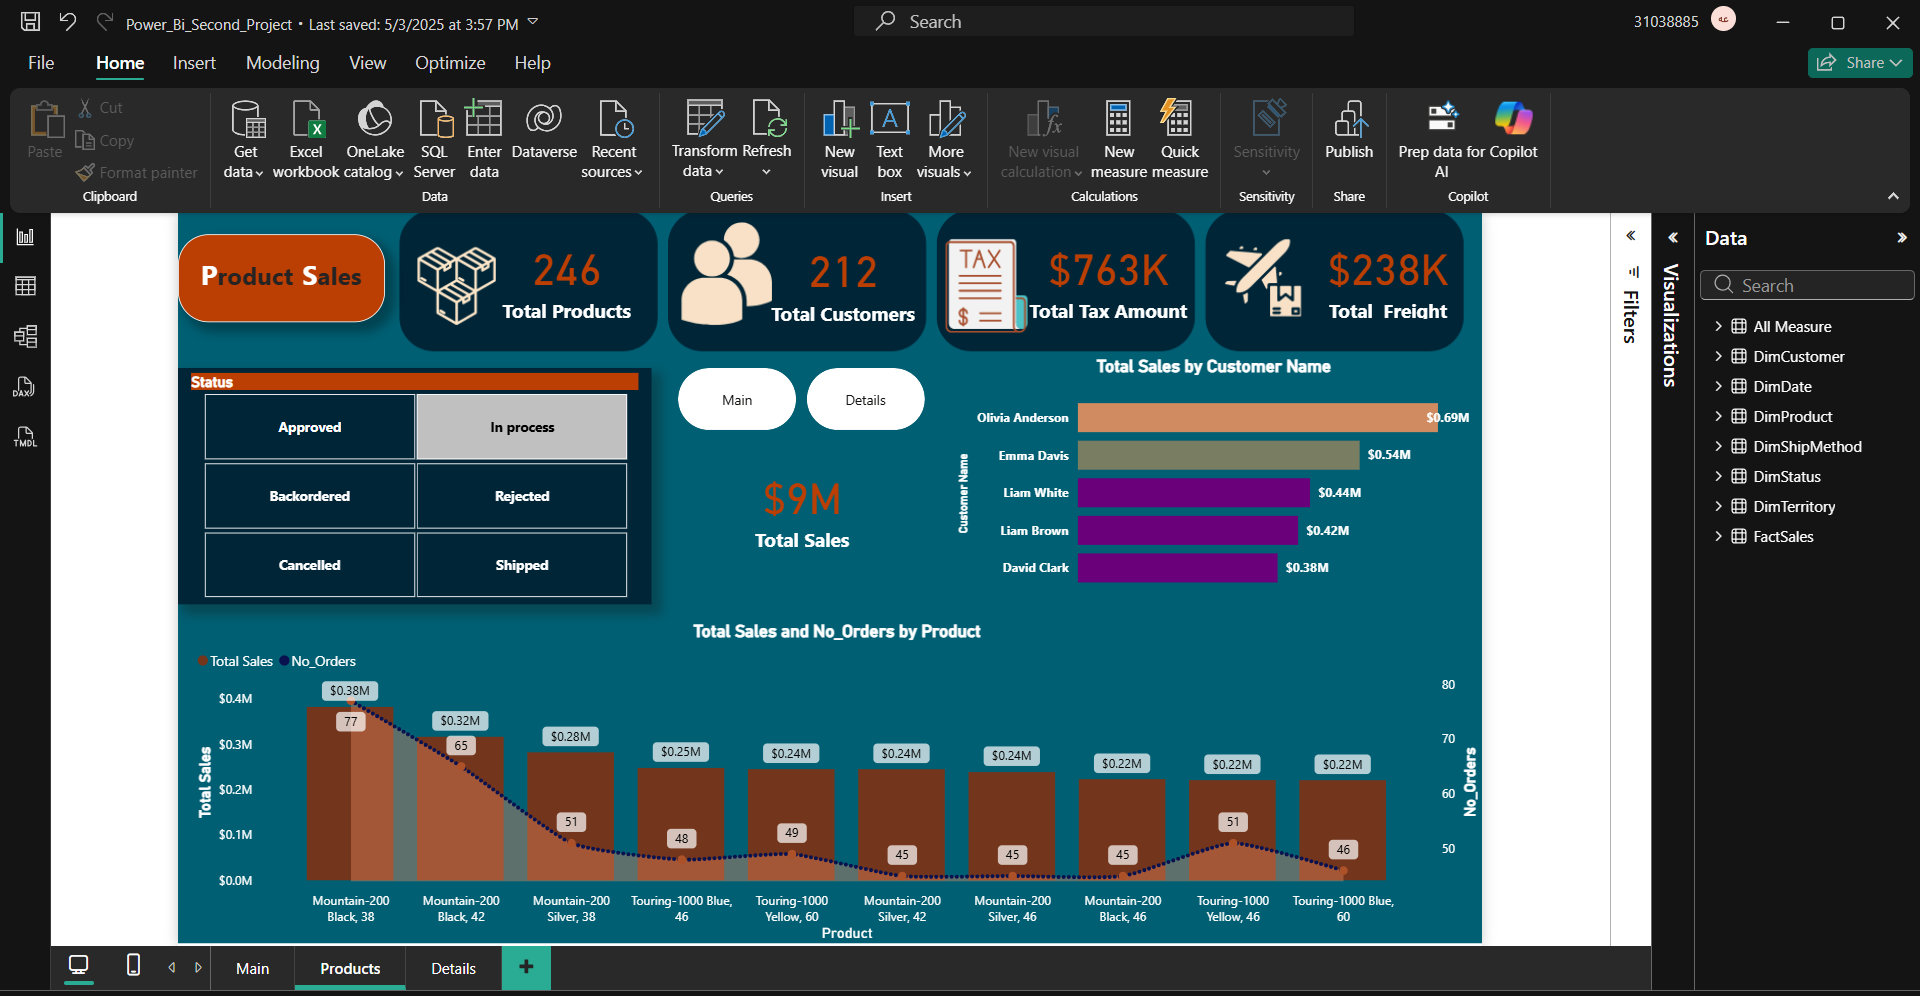Switch to the Details page tab

pyautogui.click(x=452, y=968)
